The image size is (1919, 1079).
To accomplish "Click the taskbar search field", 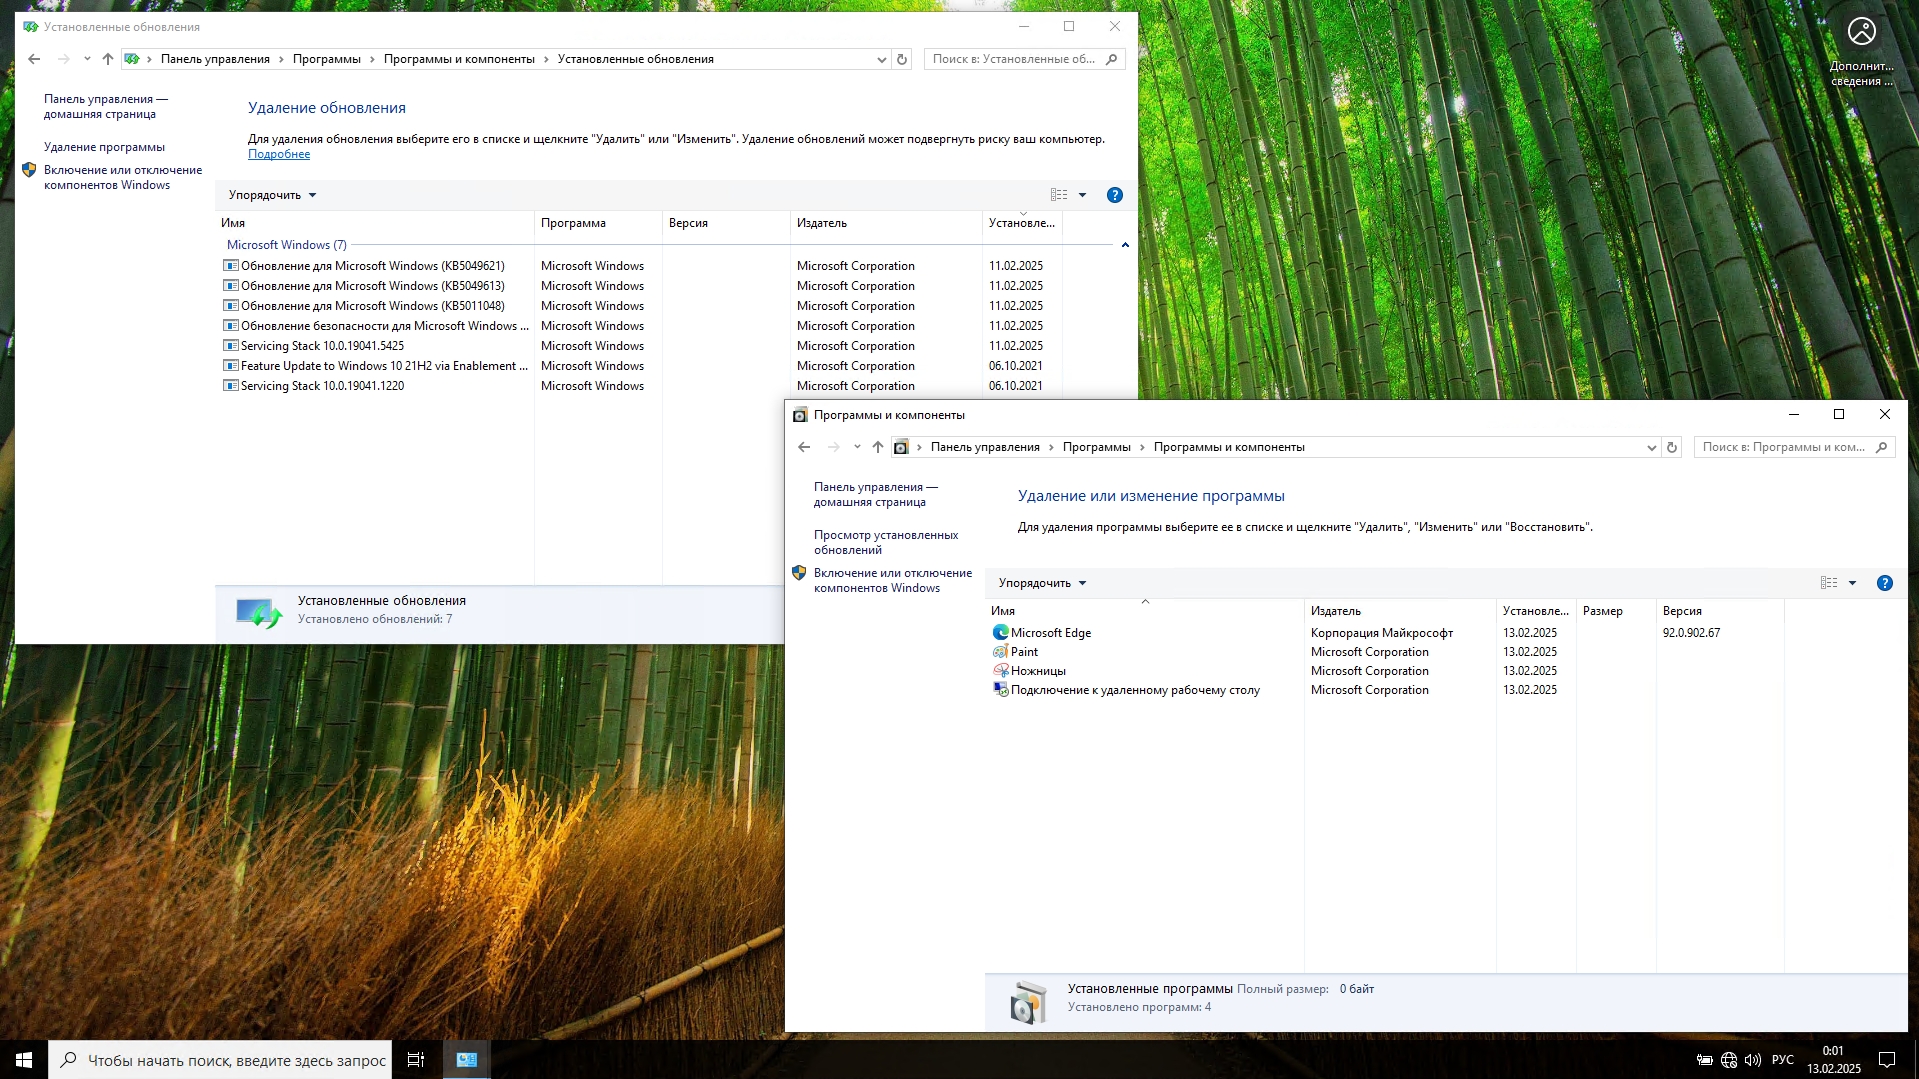I will pos(220,1060).
